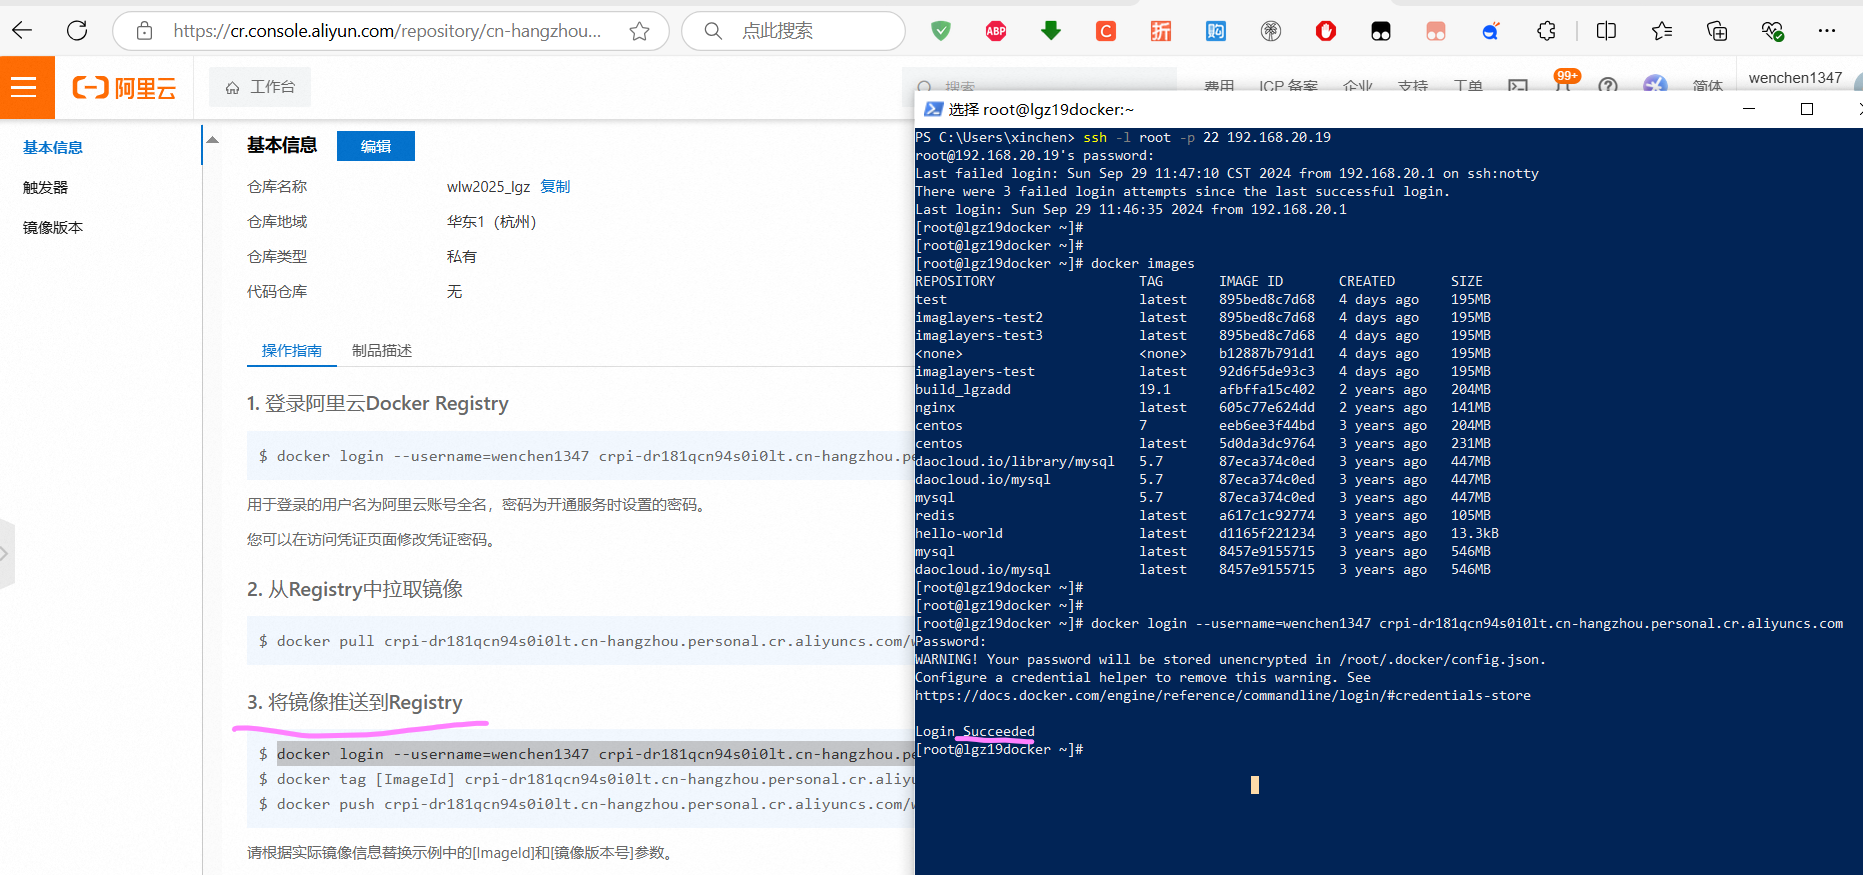Click the redis image row in terminal
This screenshot has height=875, width=1863.
click(1203, 515)
